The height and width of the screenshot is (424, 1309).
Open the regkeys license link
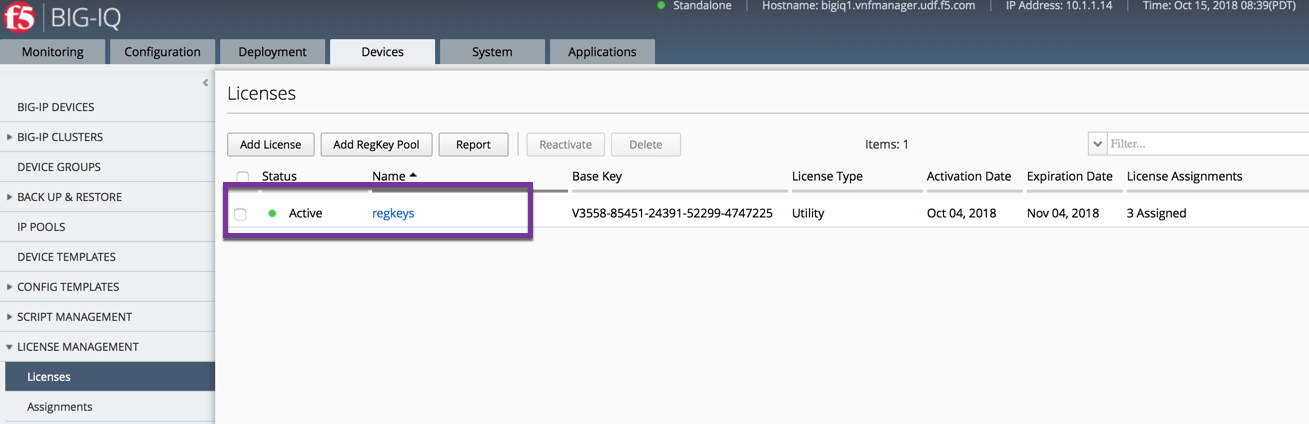[x=393, y=213]
